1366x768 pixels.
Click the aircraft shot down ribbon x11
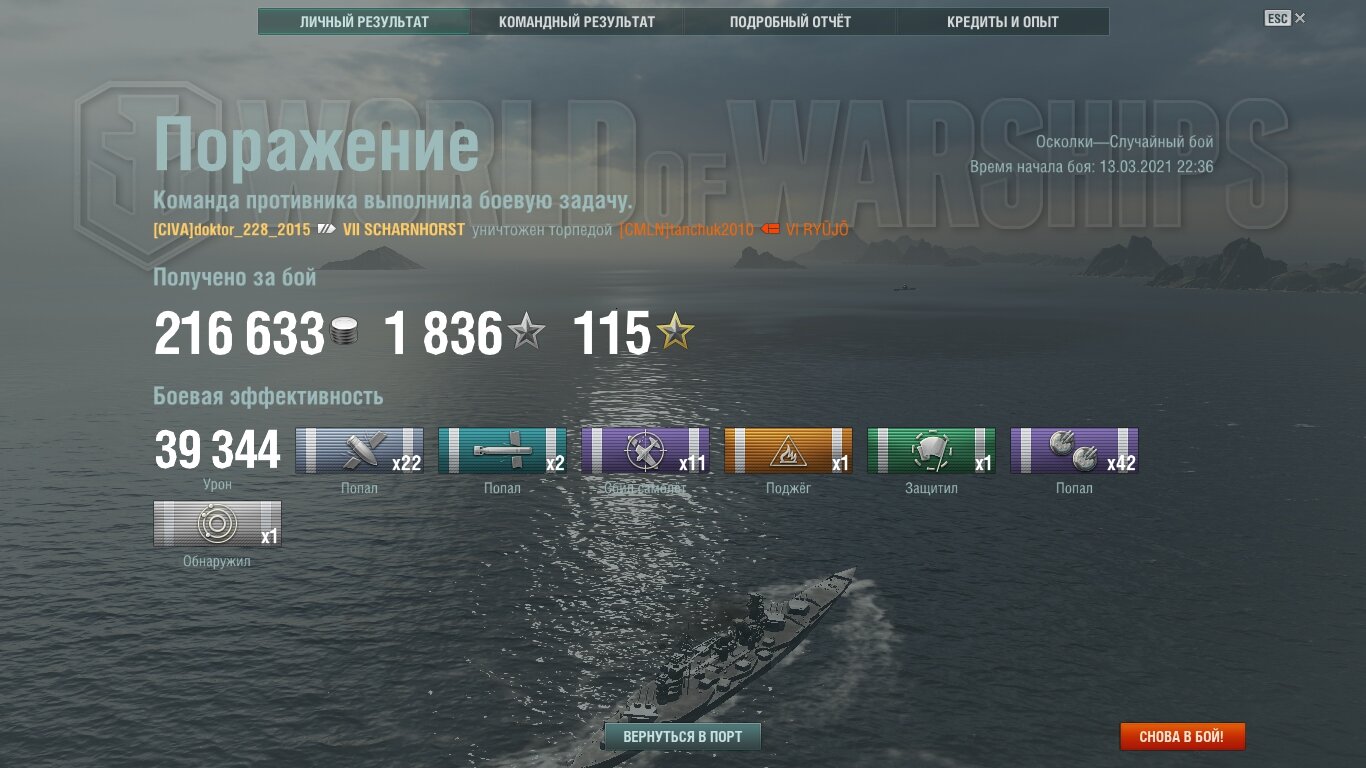(x=645, y=451)
